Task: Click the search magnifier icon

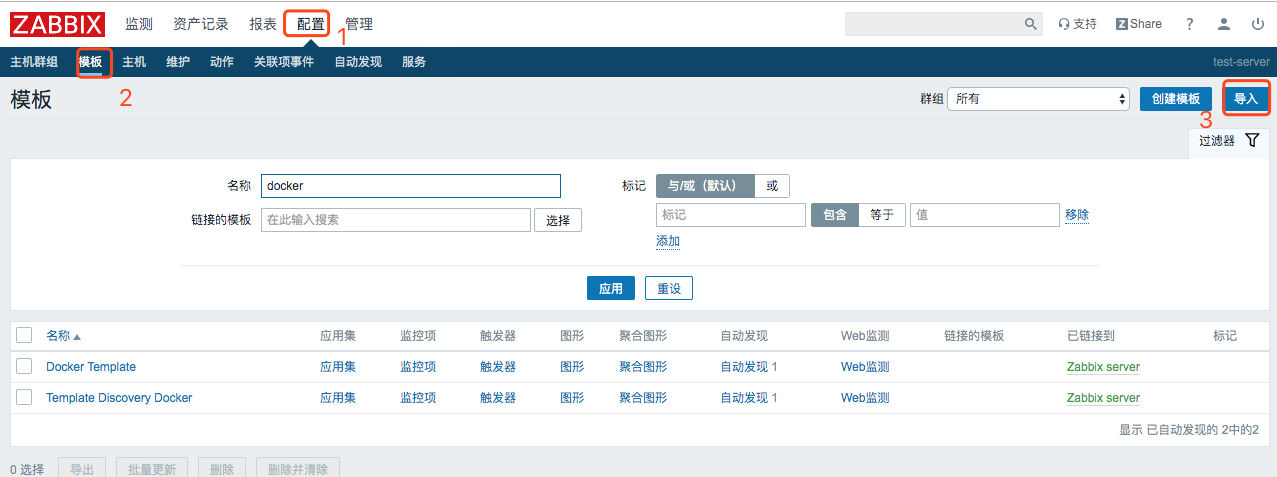Action: (1031, 24)
